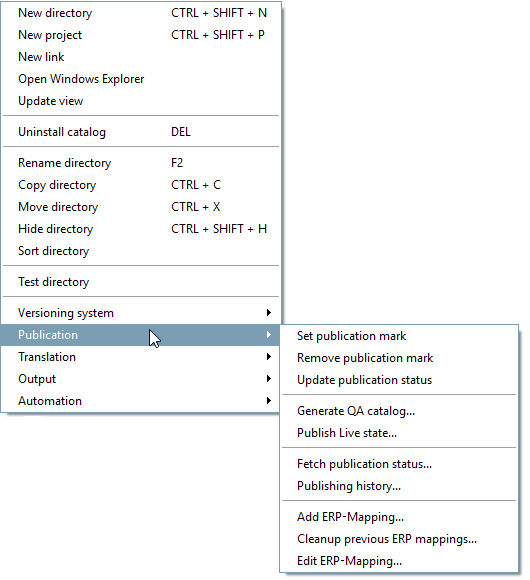This screenshot has width=530, height=580.
Task: Click New link option
Action: 141,57
